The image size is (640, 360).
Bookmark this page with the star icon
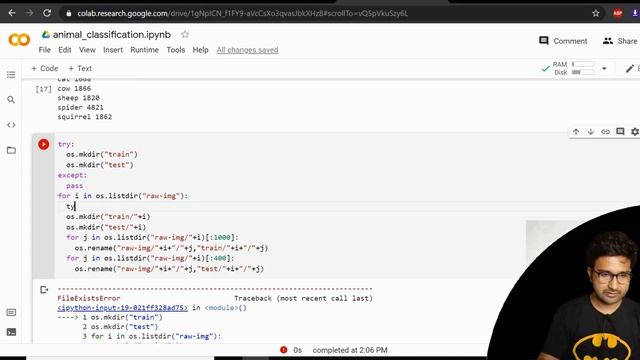pyautogui.click(x=596, y=13)
